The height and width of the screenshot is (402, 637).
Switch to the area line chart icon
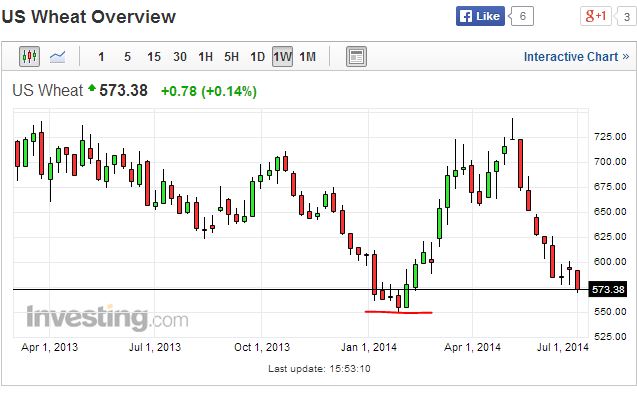(57, 57)
